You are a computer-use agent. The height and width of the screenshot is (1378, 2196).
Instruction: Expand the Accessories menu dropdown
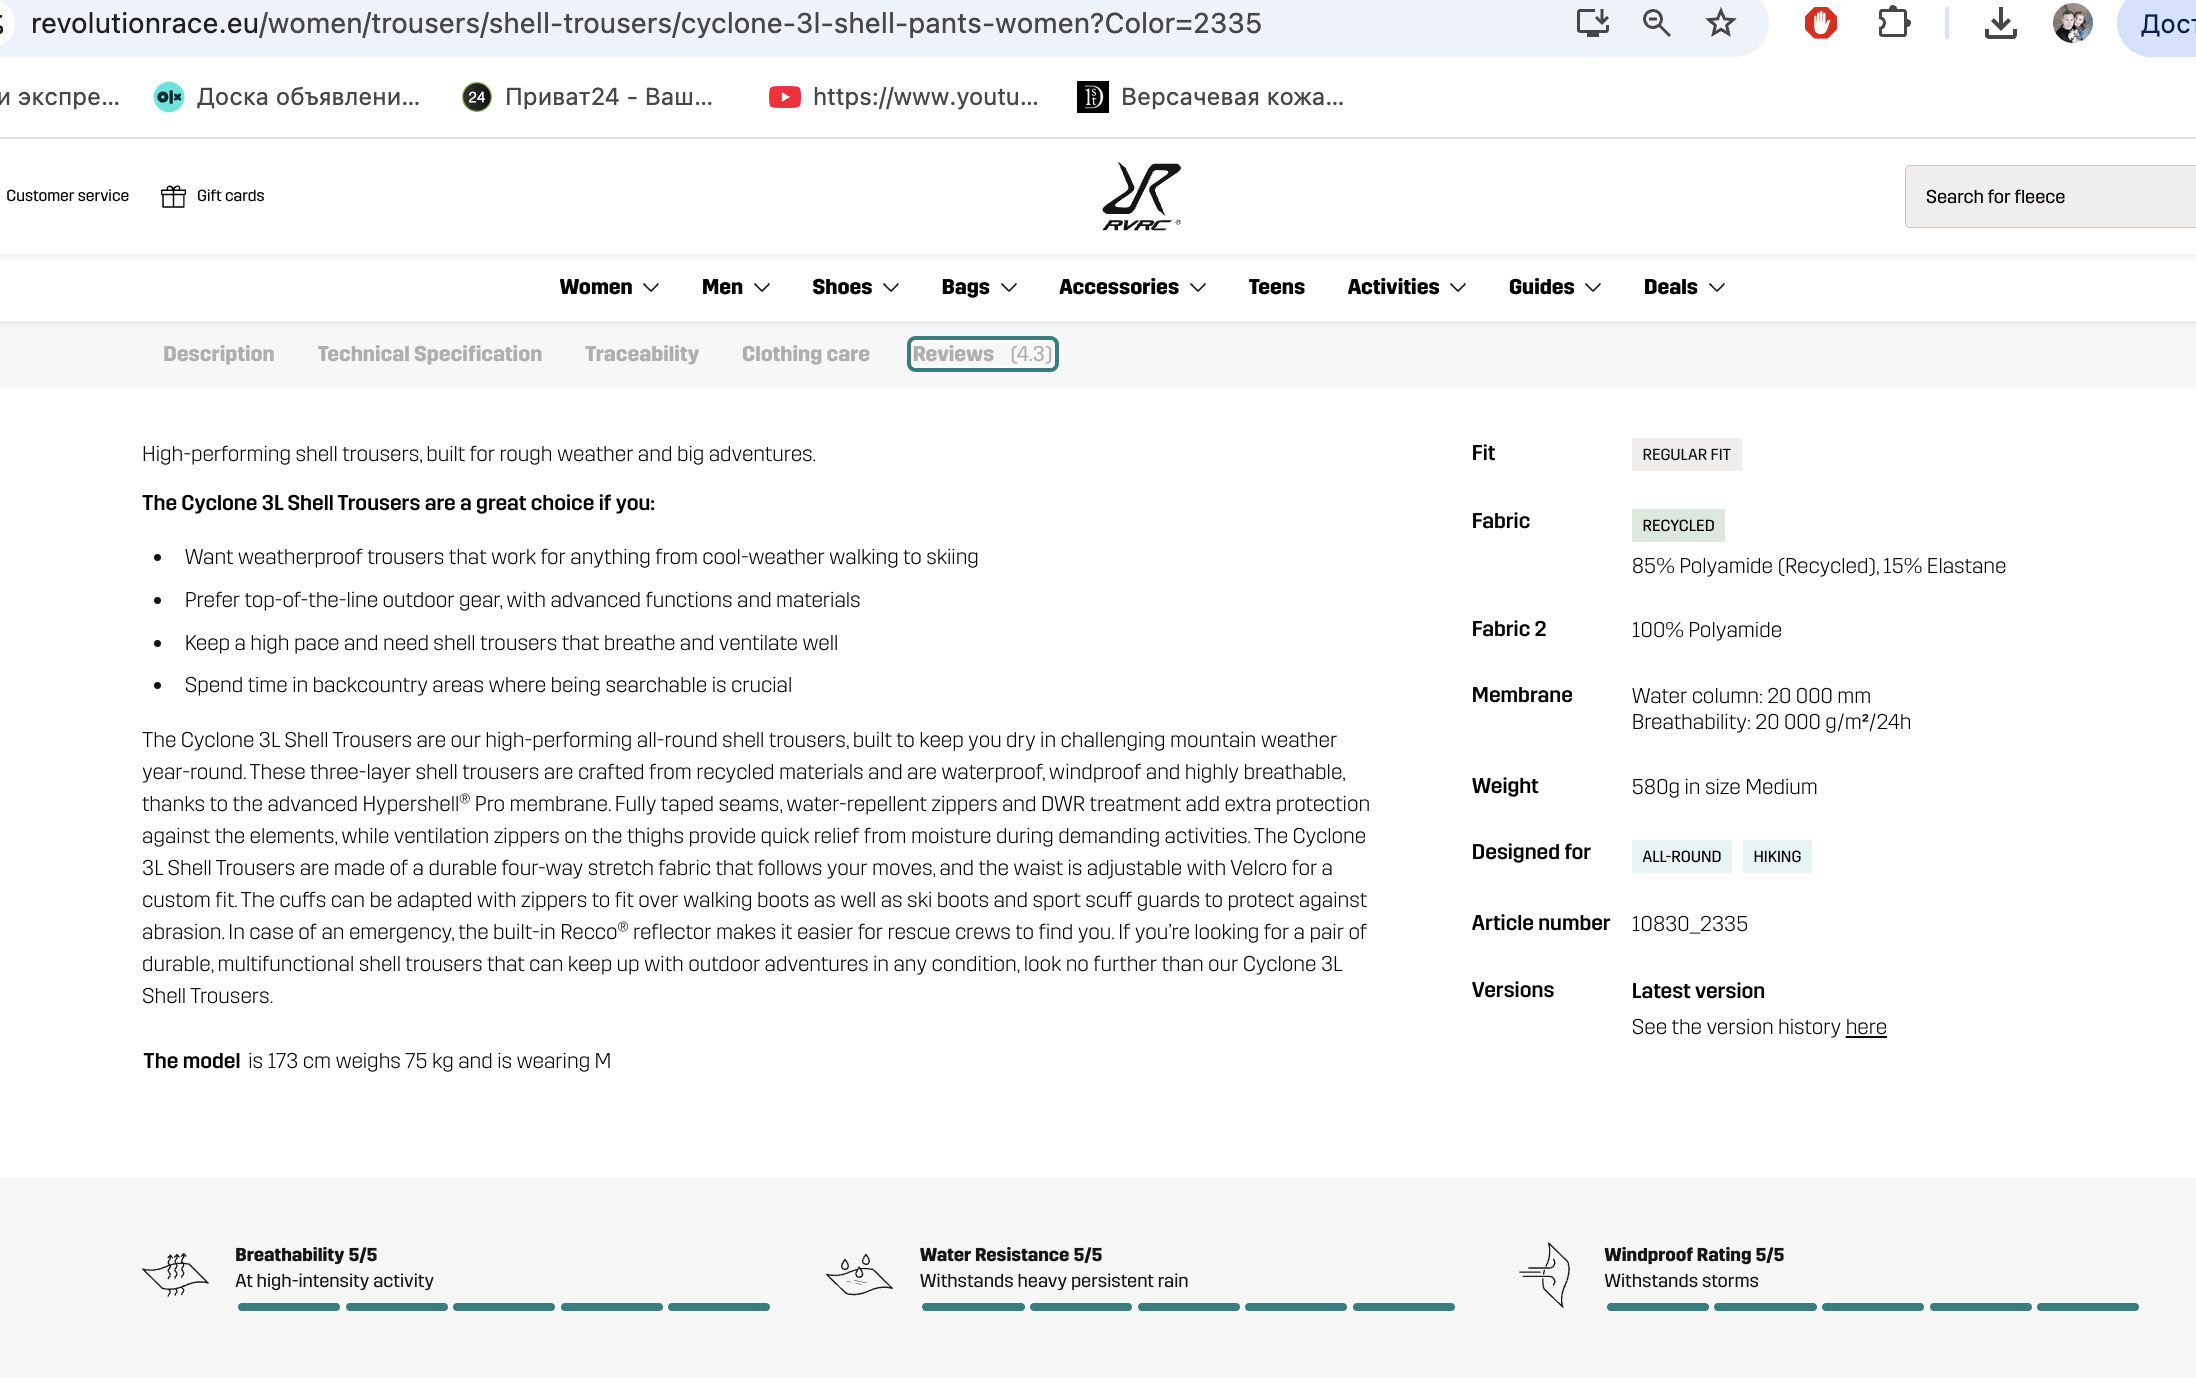pyautogui.click(x=1132, y=287)
